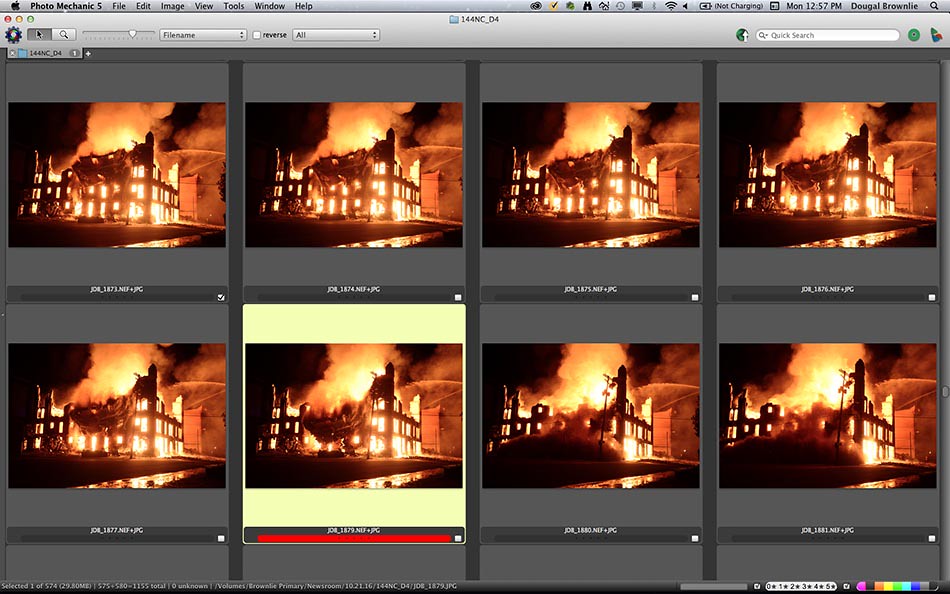Open the Window menu
The image size is (950, 594).
coord(270,6)
